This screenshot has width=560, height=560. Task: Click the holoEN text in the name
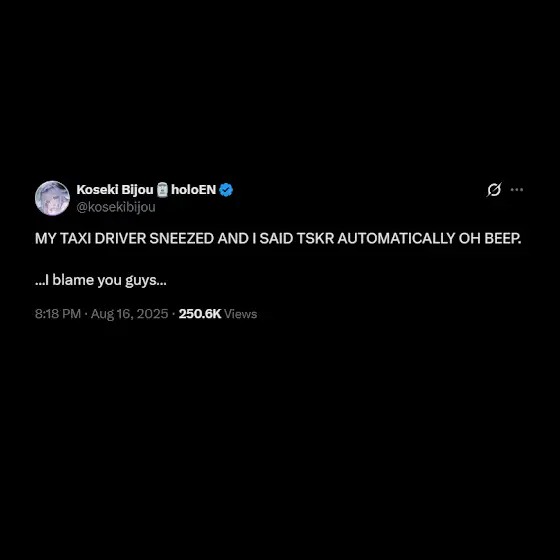pos(193,190)
